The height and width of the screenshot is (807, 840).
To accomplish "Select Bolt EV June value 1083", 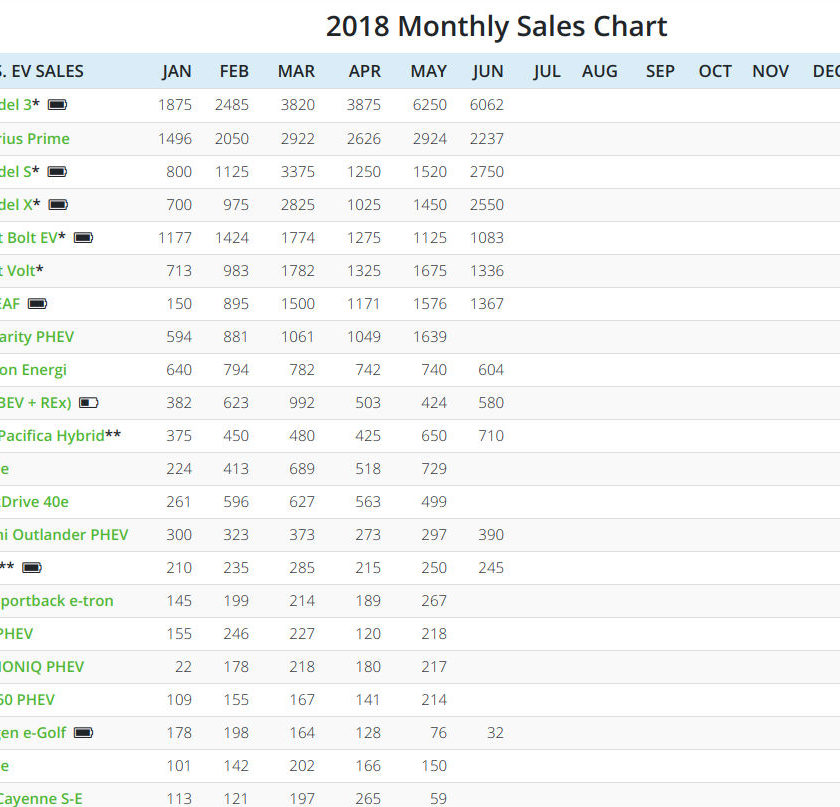I will tap(487, 237).
